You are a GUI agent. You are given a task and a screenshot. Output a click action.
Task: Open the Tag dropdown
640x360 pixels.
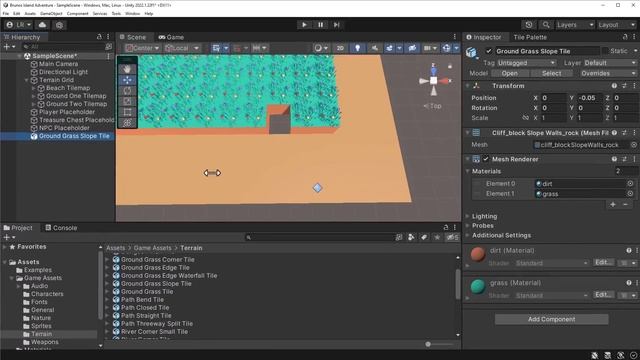(x=526, y=63)
